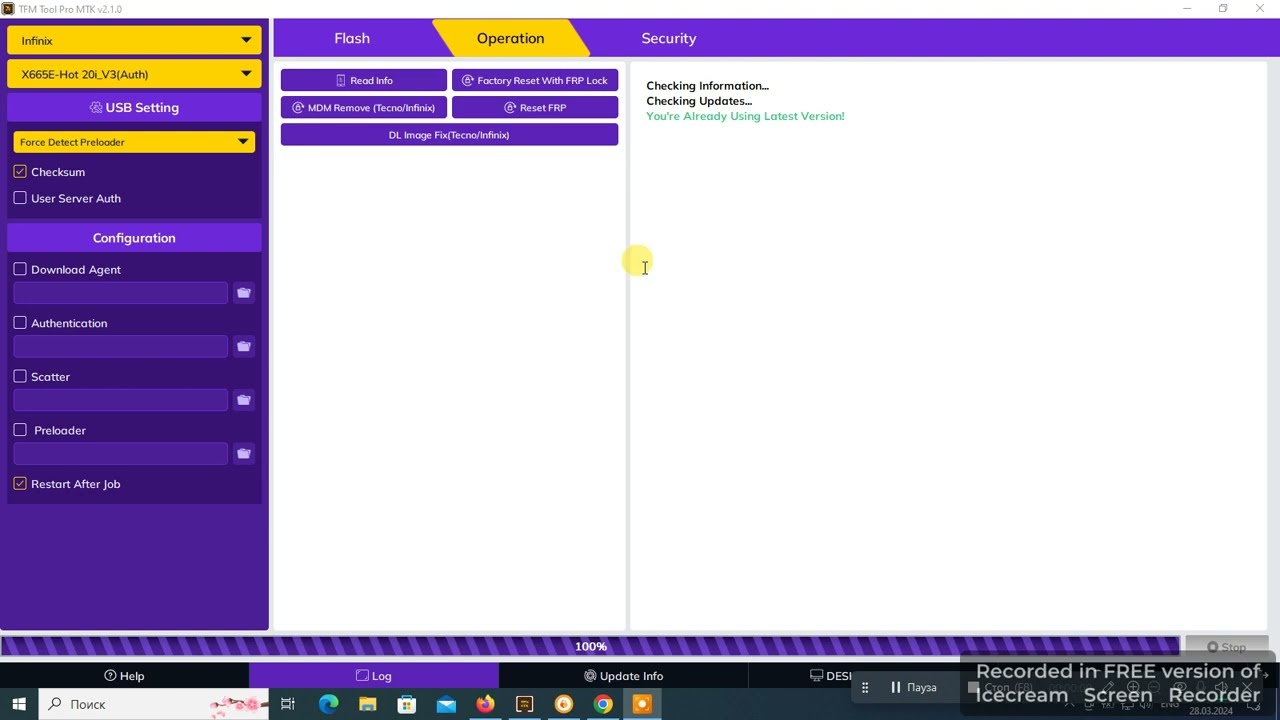Open the Security tab
This screenshot has height=720, width=1280.
click(669, 38)
